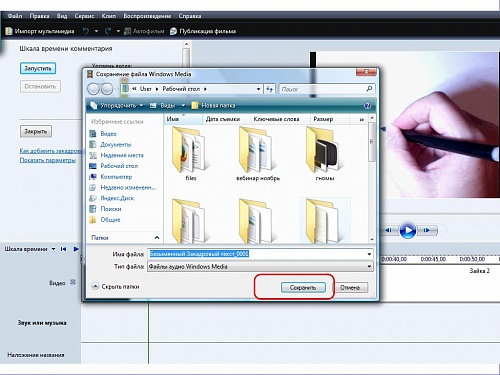Image resolution: width=500 pixels, height=375 pixels.
Task: Expand the Redo history dropdown arrow
Action: point(118,31)
